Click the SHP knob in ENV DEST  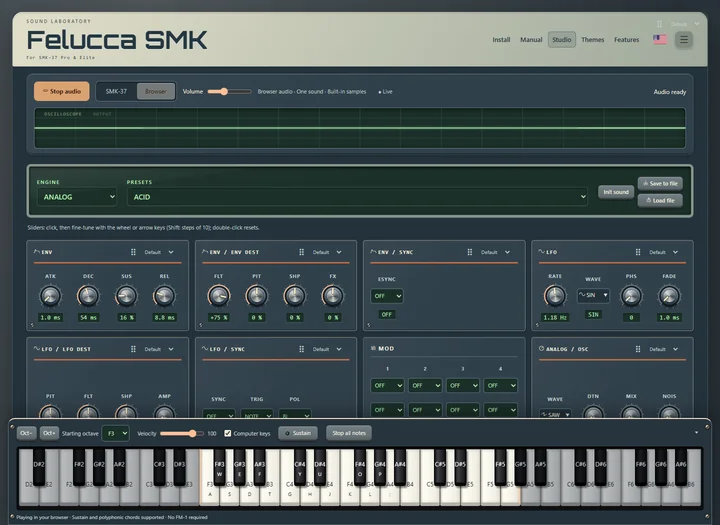point(294,296)
